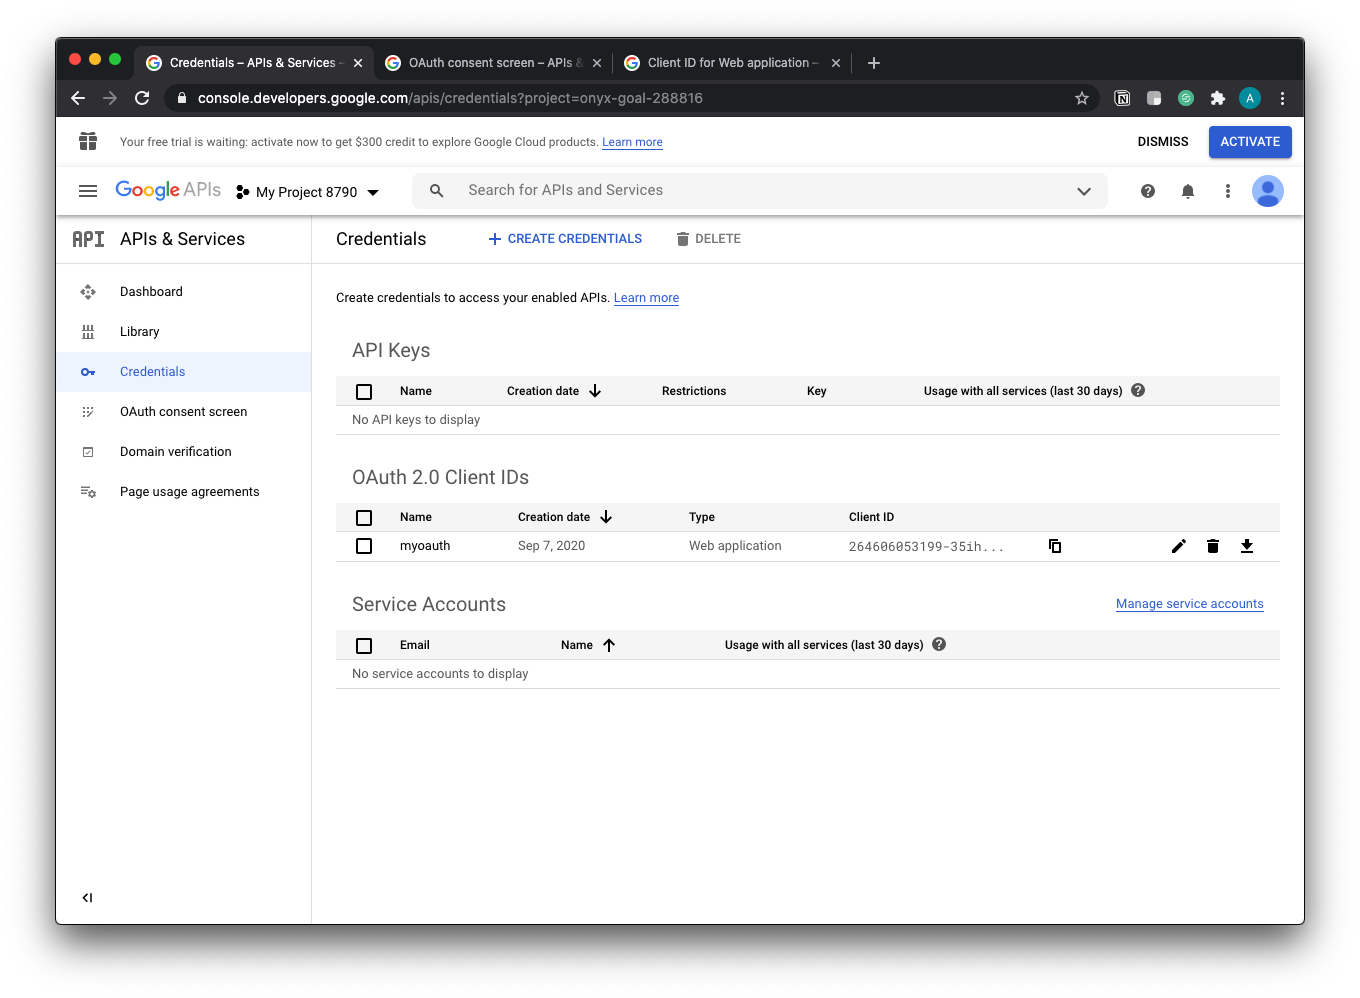
Task: Check the myoauth row checkbox
Action: (x=364, y=546)
